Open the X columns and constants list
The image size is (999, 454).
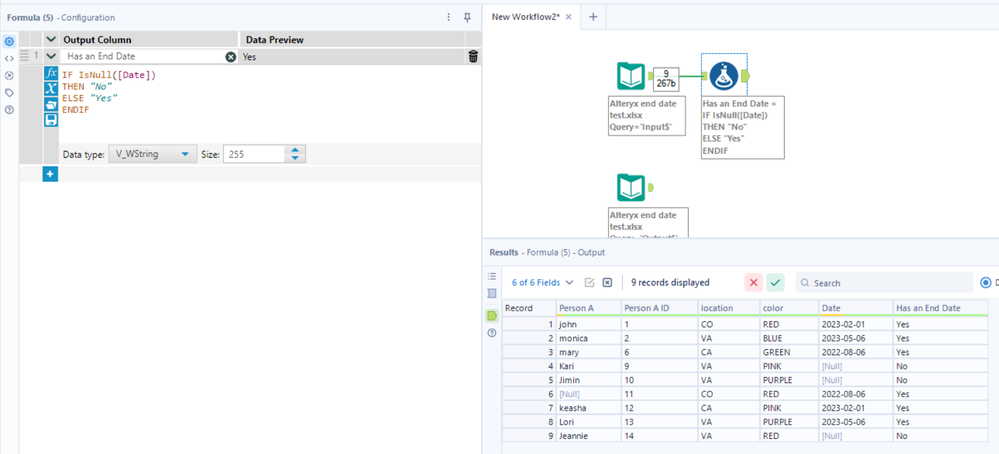52,89
